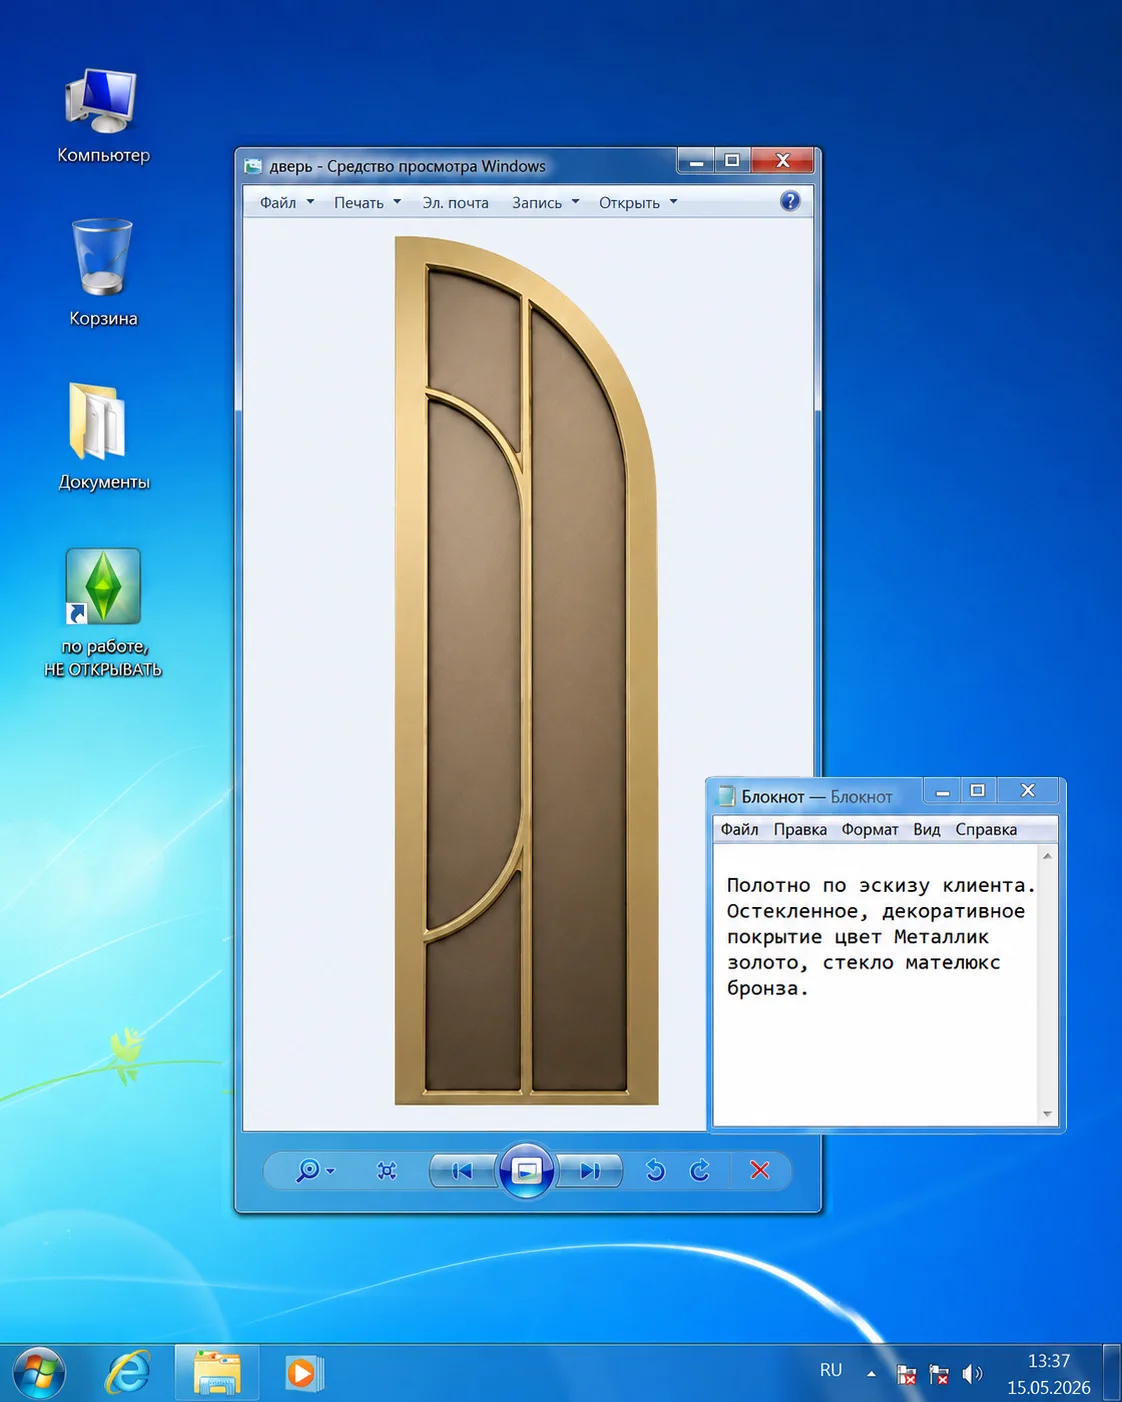Image resolution: width=1122 pixels, height=1402 pixels.
Task: Maximize the photo viewer window
Action: (732, 161)
